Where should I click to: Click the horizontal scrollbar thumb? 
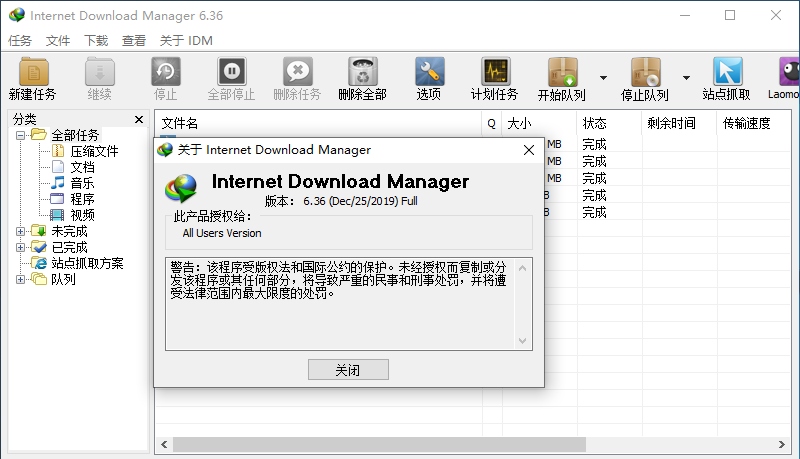(x=380, y=445)
